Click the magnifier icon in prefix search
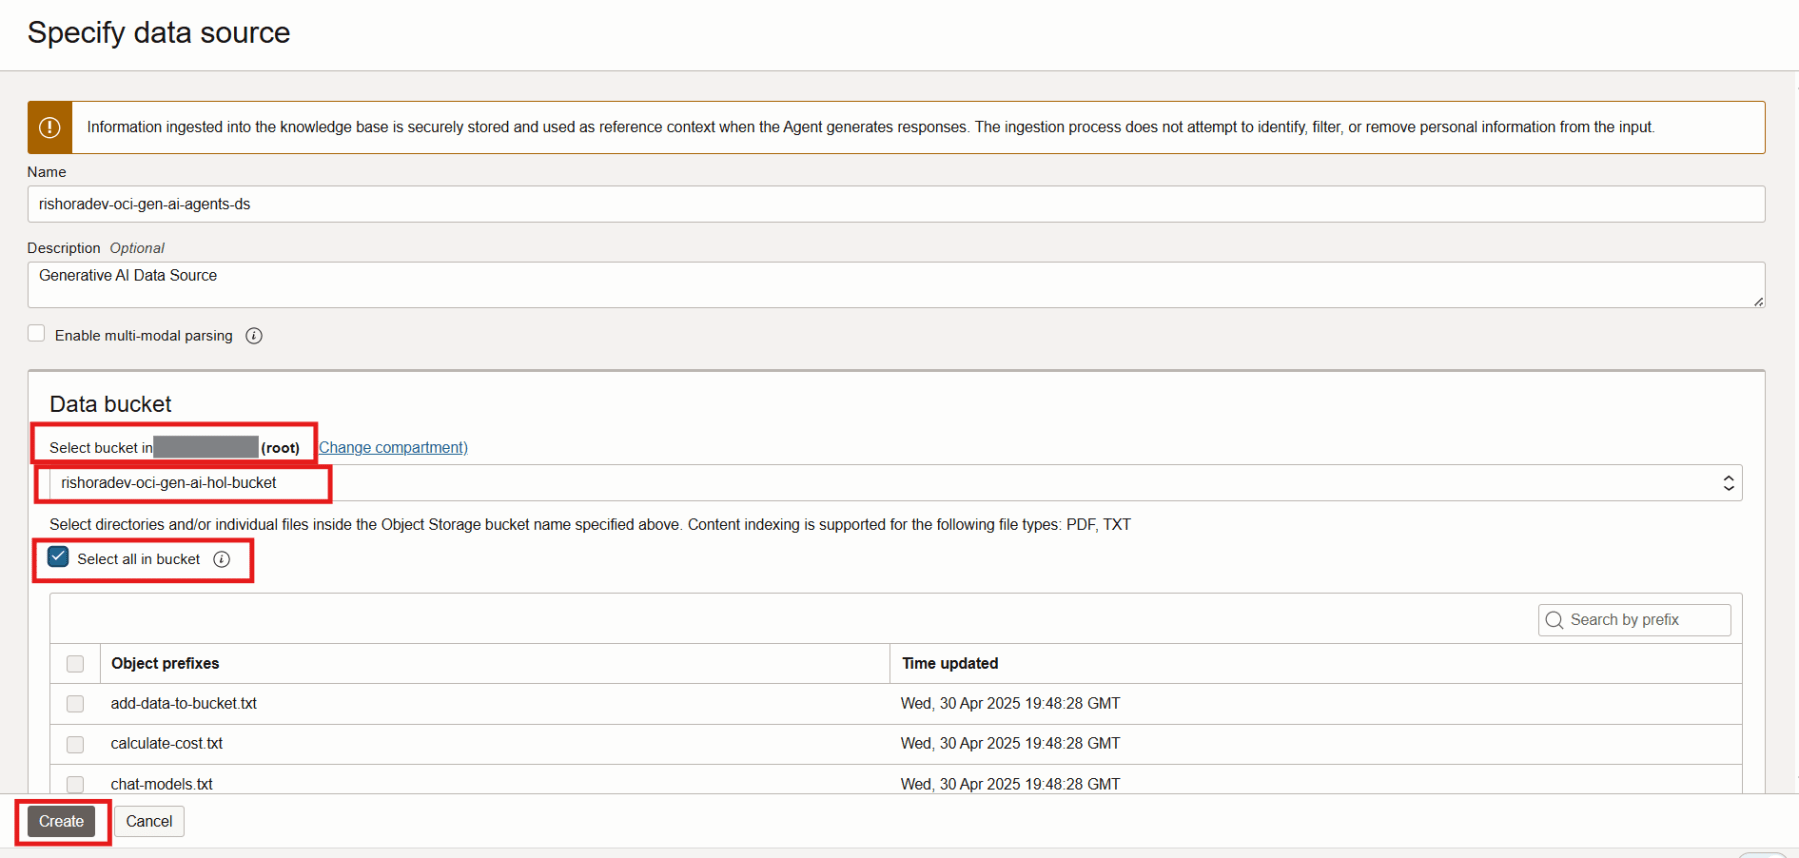This screenshot has width=1799, height=858. click(1554, 620)
